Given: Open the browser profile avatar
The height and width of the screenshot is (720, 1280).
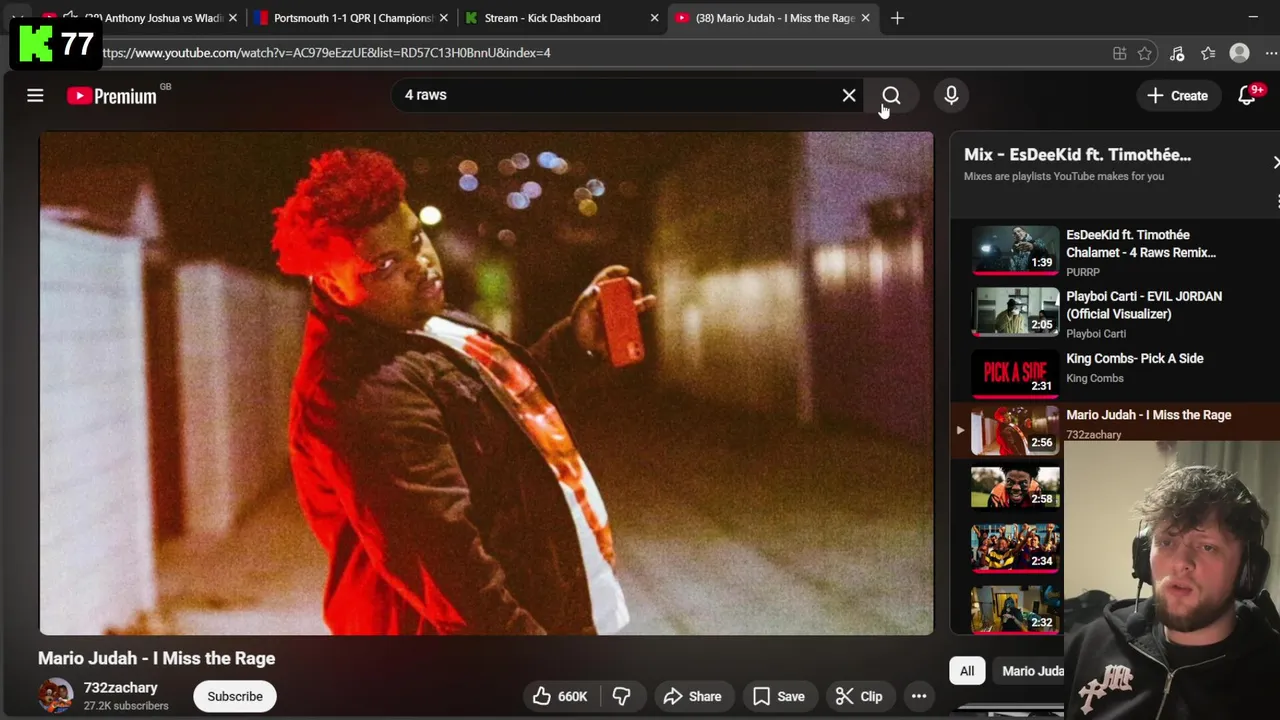Looking at the screenshot, I should pyautogui.click(x=1239, y=53).
